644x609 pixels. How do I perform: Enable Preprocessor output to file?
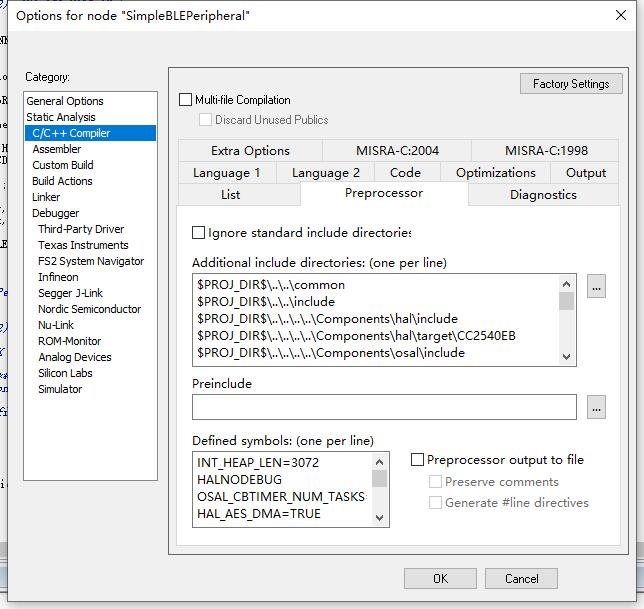(418, 460)
